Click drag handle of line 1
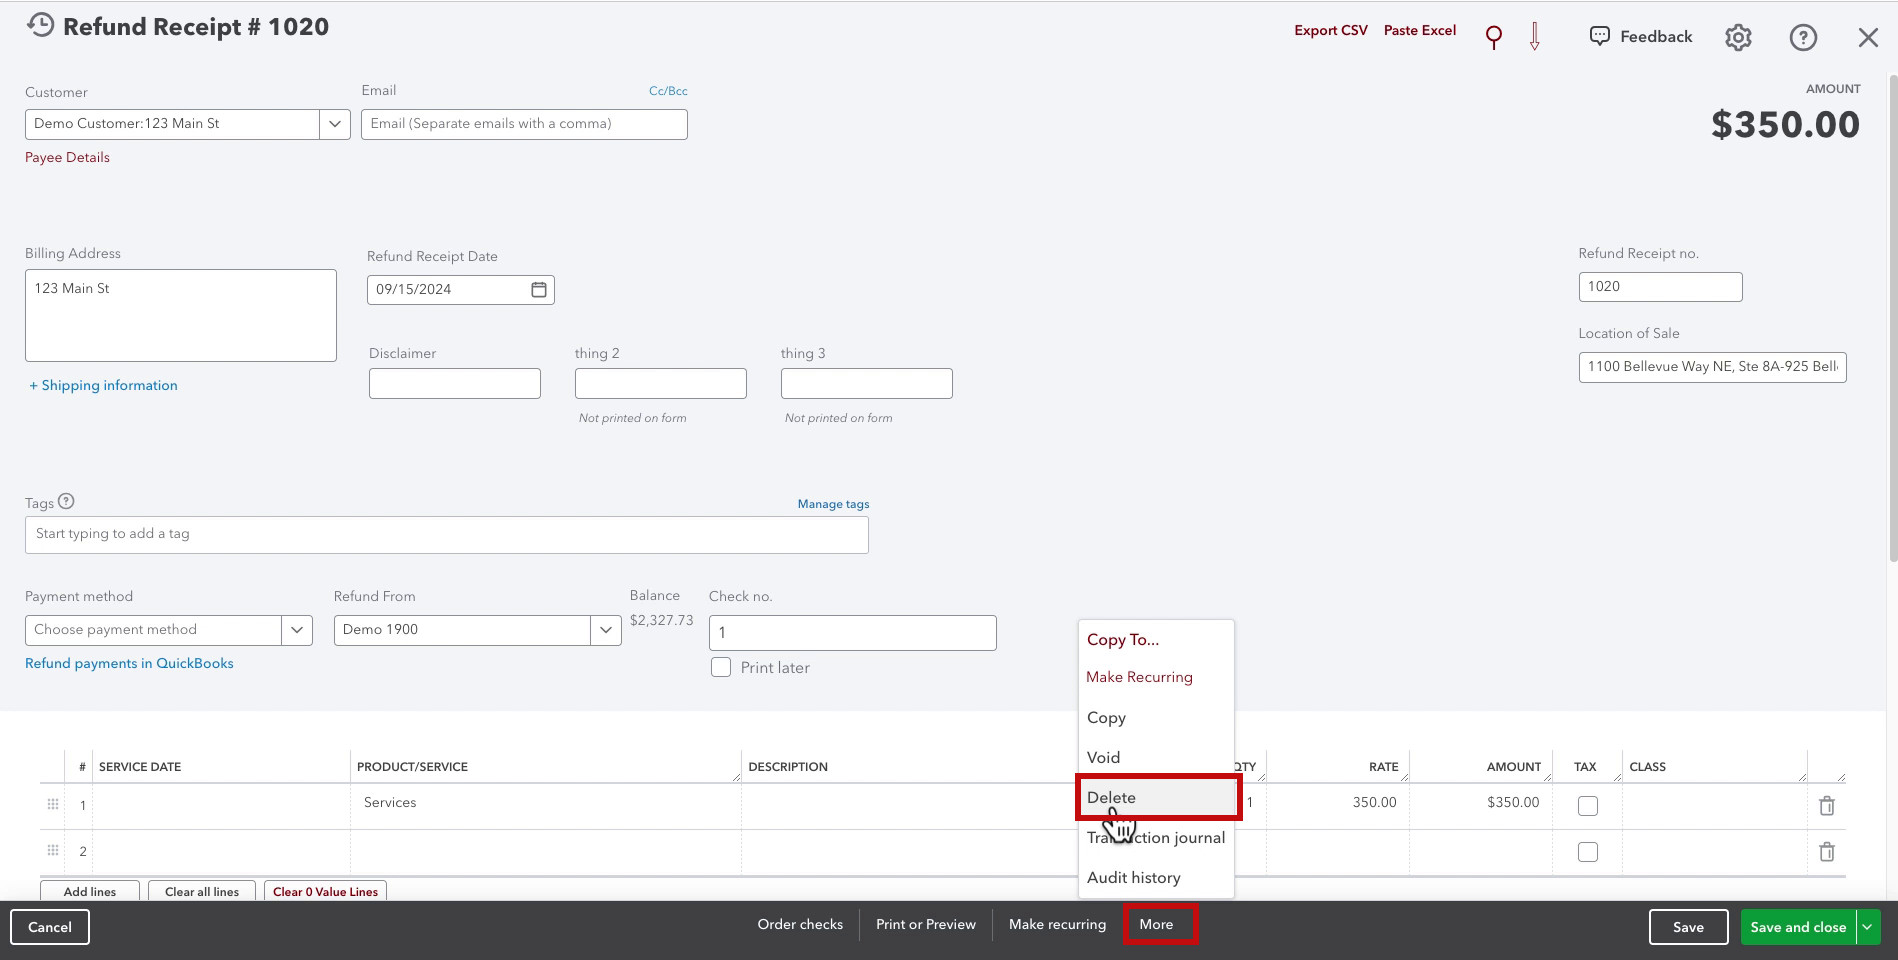Screen dimensions: 1898x960 tap(53, 804)
